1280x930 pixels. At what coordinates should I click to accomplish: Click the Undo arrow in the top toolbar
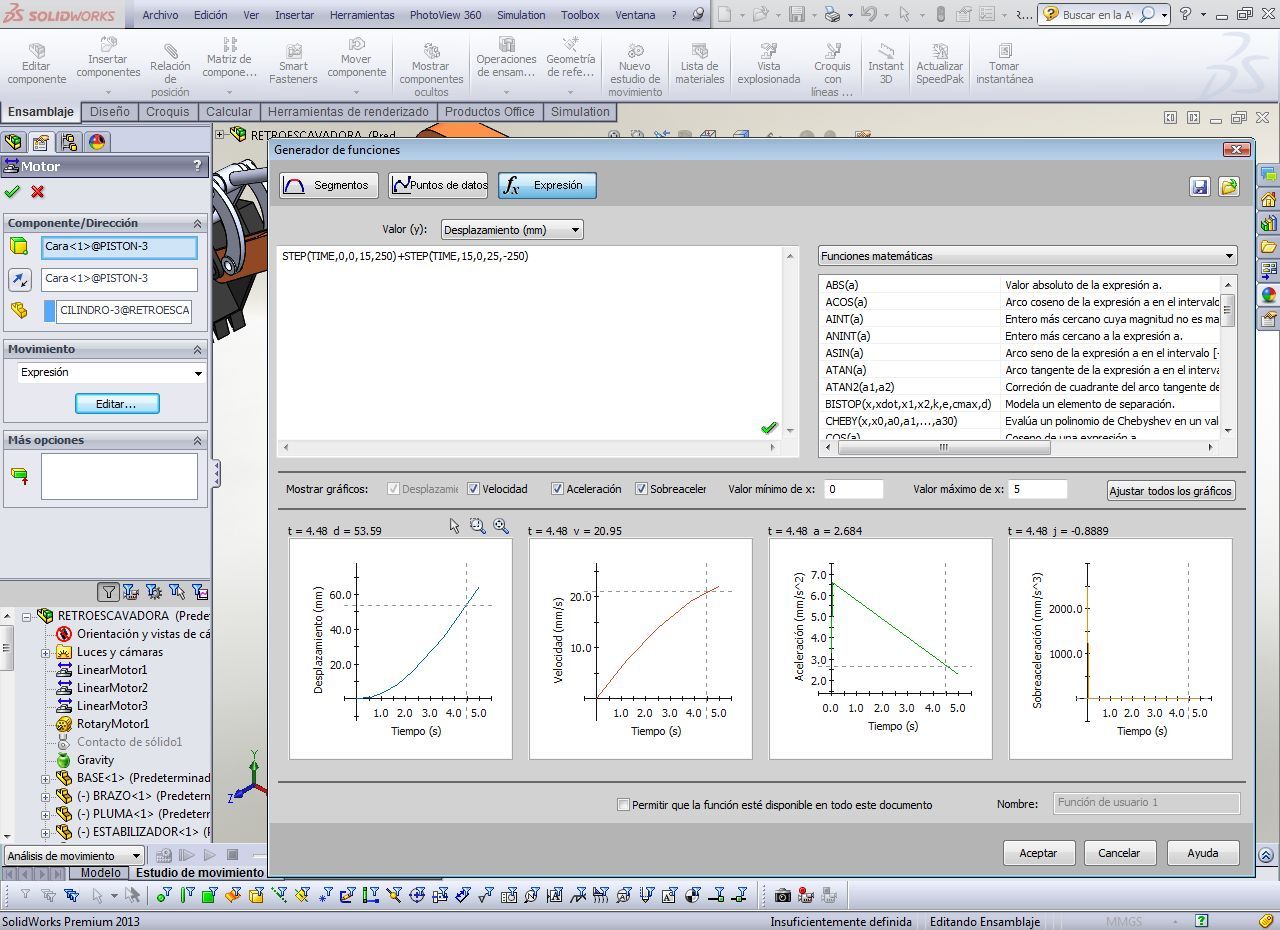click(868, 14)
